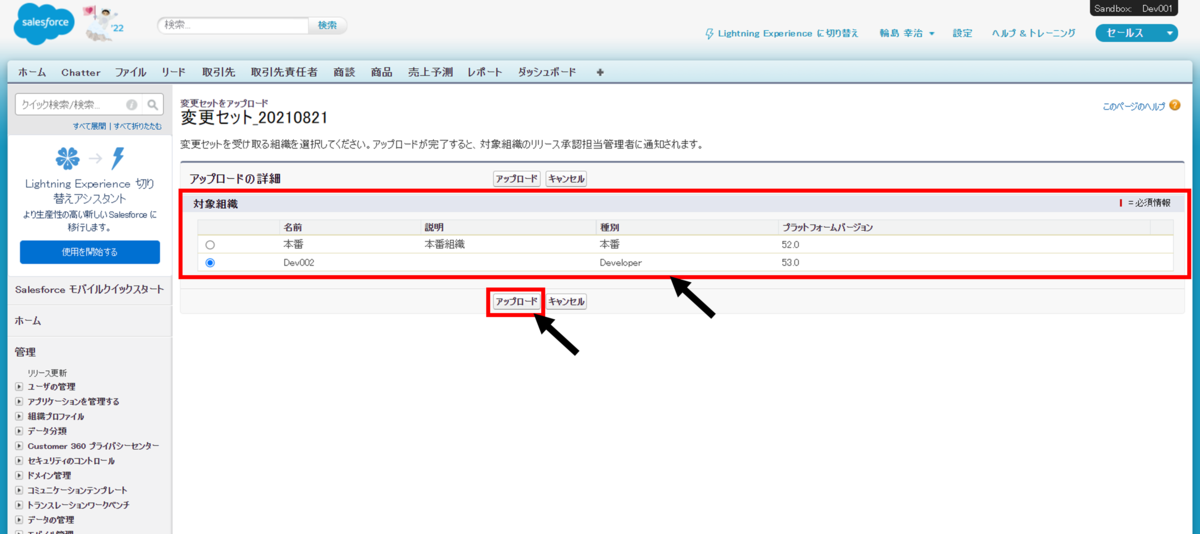This screenshot has width=1200, height=534.
Task: Click the プラットフォームバージョン column header
Action: 828,227
